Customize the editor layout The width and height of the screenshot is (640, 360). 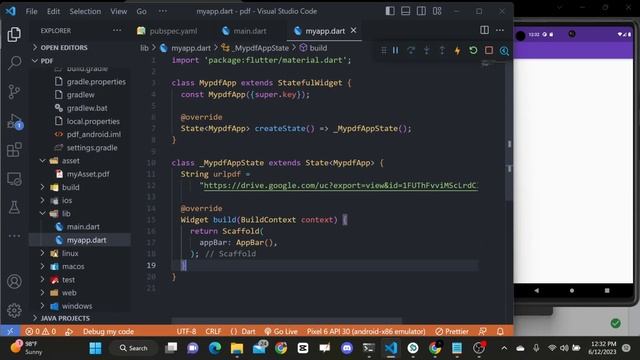[437, 11]
